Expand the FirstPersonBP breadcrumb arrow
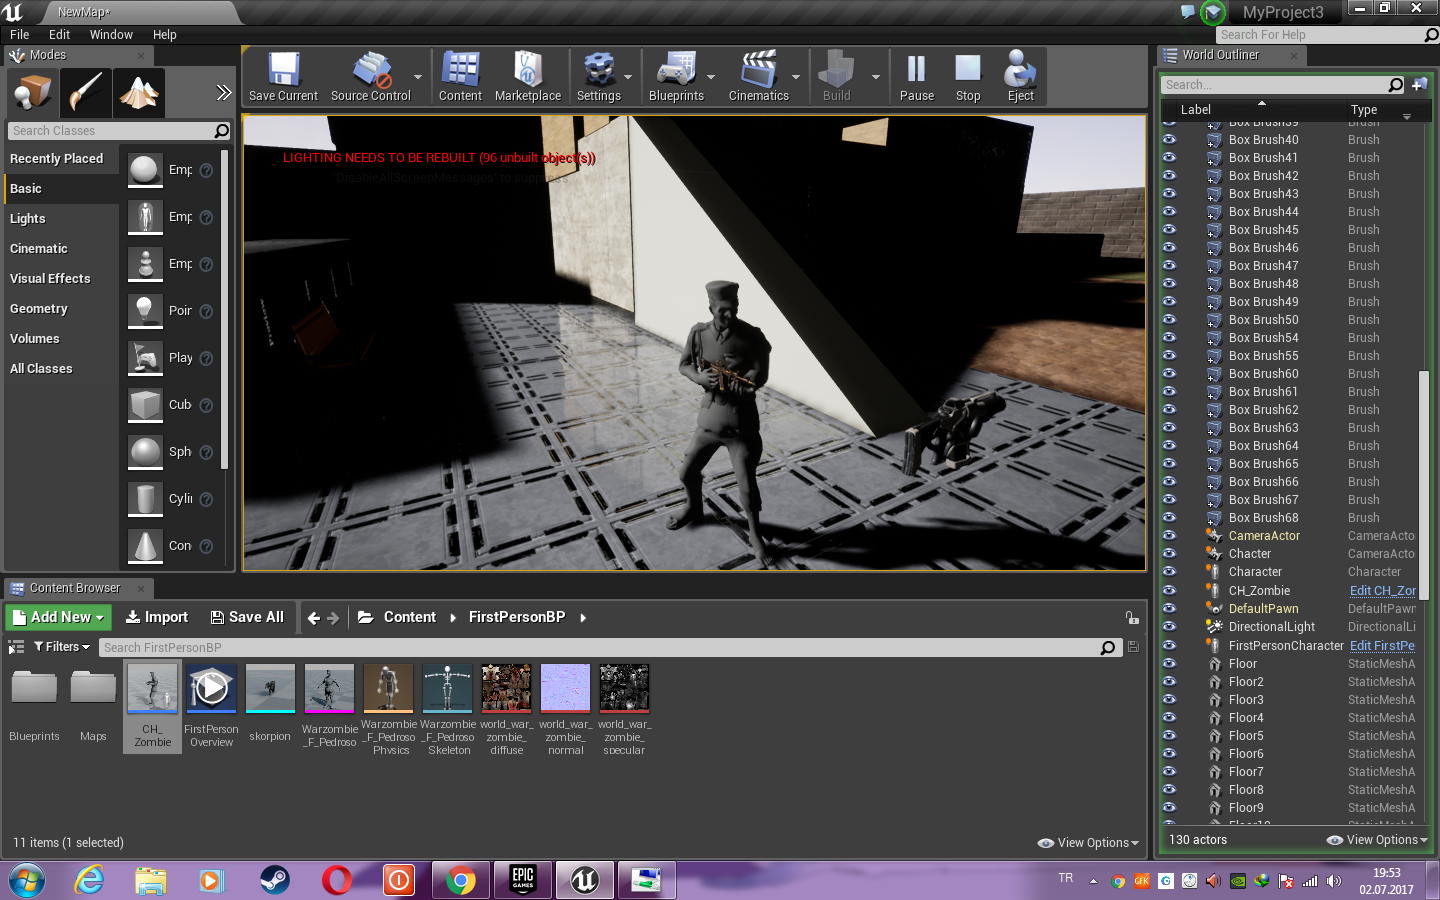Image resolution: width=1440 pixels, height=900 pixels. pos(583,618)
